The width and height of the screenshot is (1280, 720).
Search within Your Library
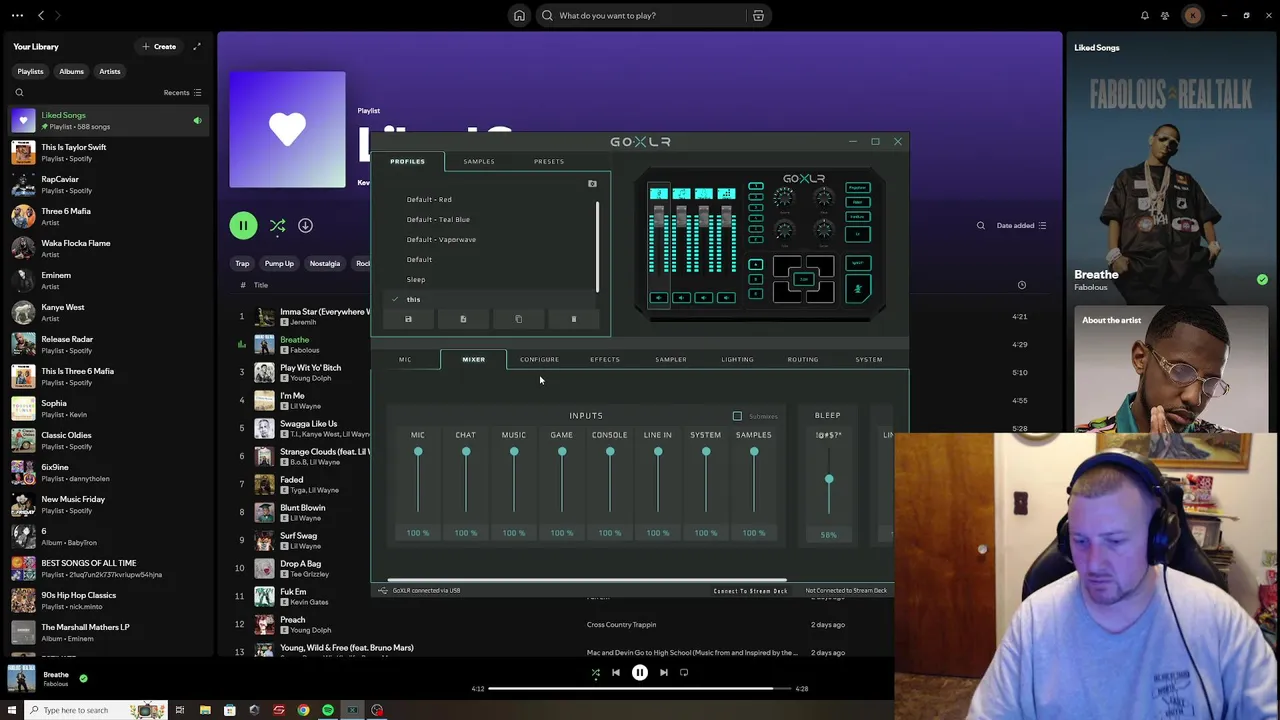tap(19, 93)
